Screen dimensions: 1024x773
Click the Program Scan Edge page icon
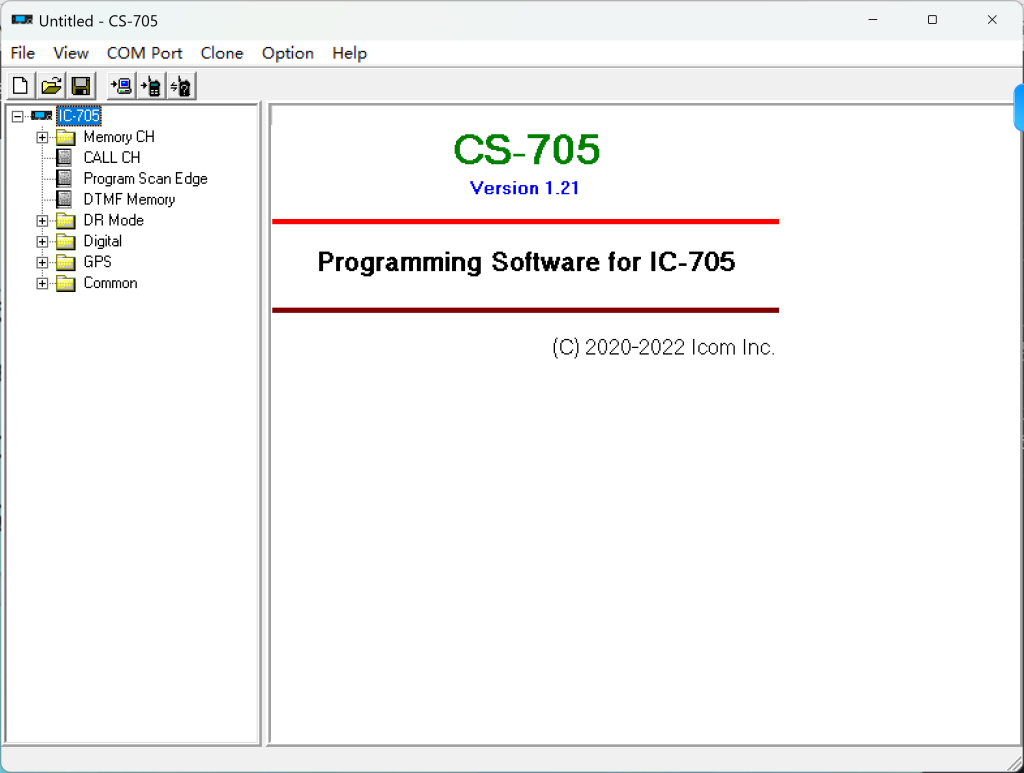pyautogui.click(x=64, y=178)
